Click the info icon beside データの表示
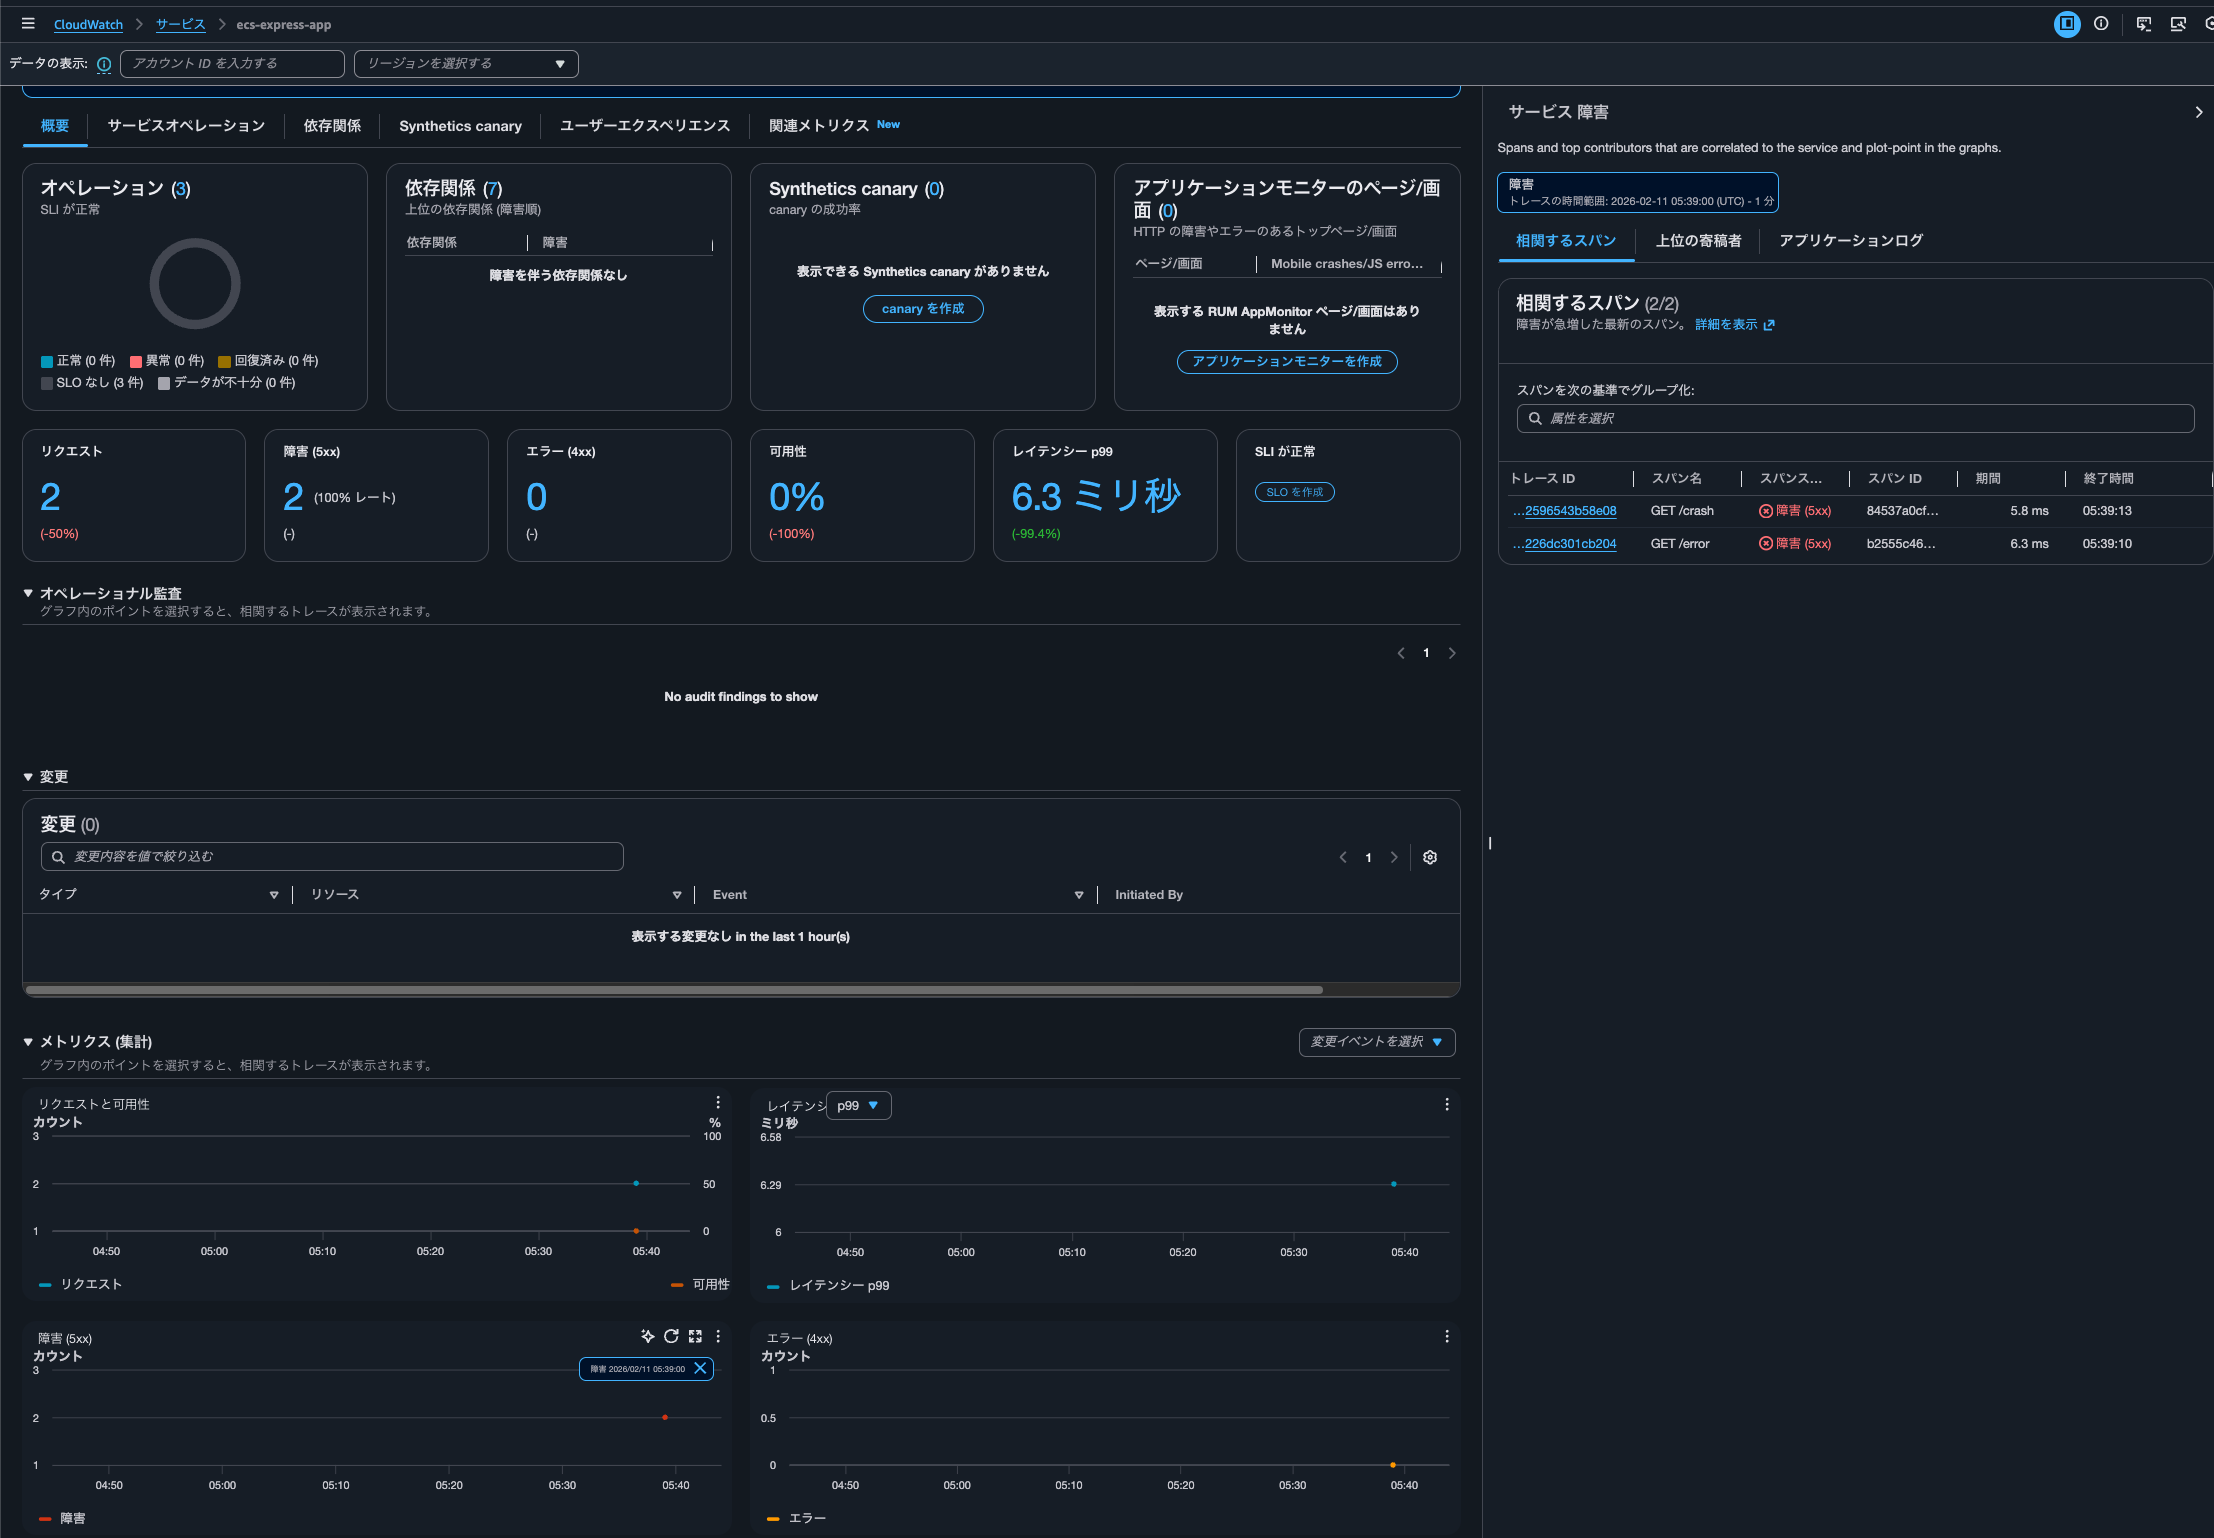This screenshot has width=2214, height=1538. [x=104, y=64]
